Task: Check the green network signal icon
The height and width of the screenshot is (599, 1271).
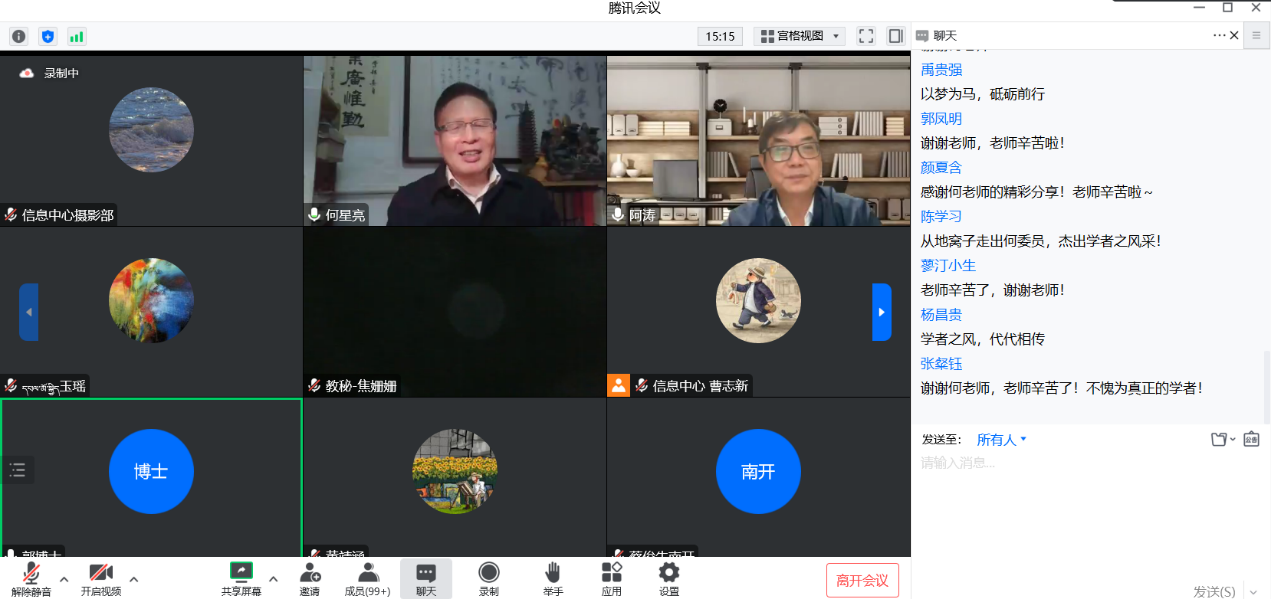Action: pyautogui.click(x=76, y=36)
